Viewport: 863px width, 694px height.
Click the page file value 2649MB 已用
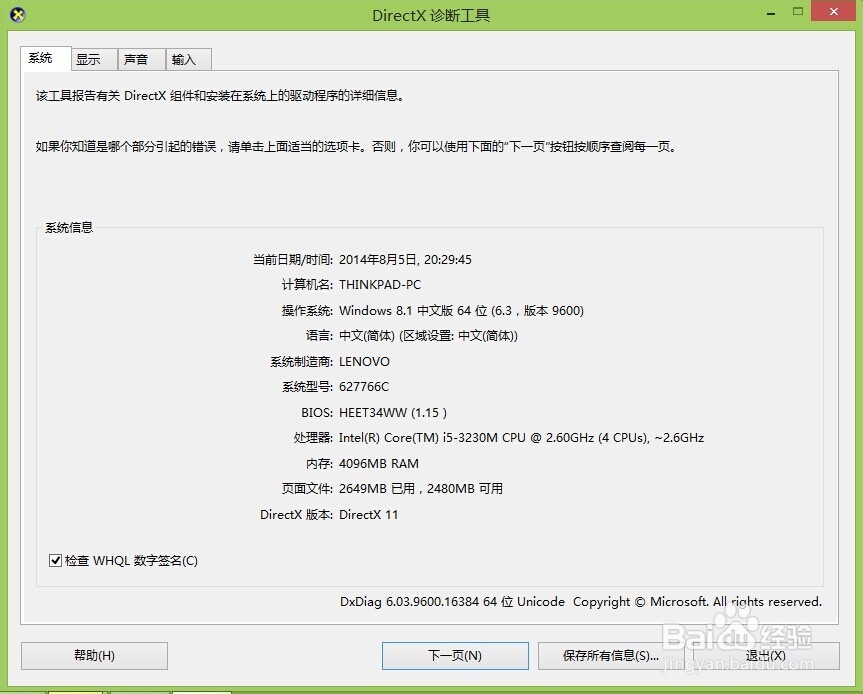(376, 489)
